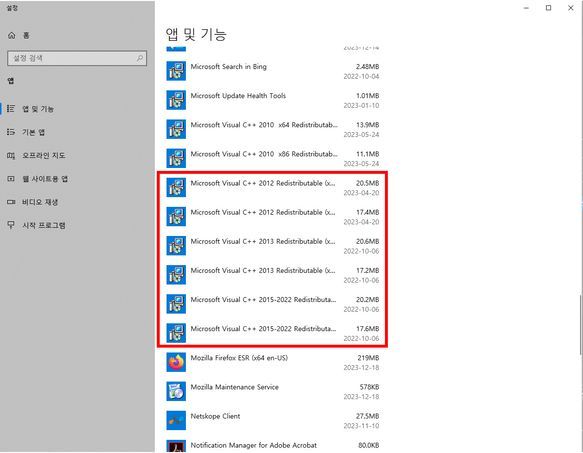
Task: Select Notification Manager for Adobe Acrobat
Action: pyautogui.click(x=273, y=446)
